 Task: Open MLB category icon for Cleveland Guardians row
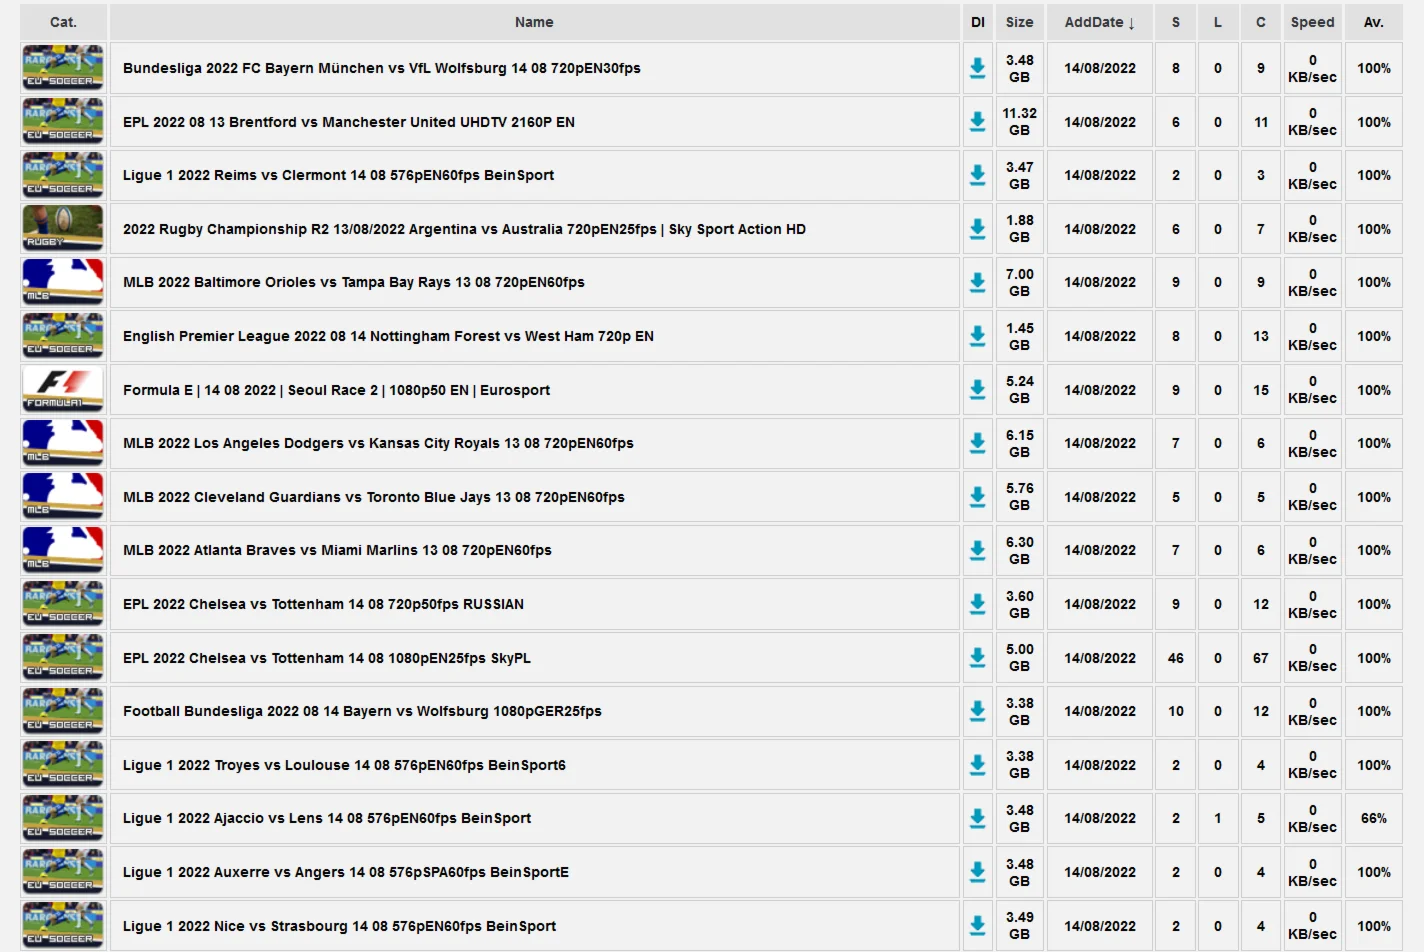click(63, 496)
